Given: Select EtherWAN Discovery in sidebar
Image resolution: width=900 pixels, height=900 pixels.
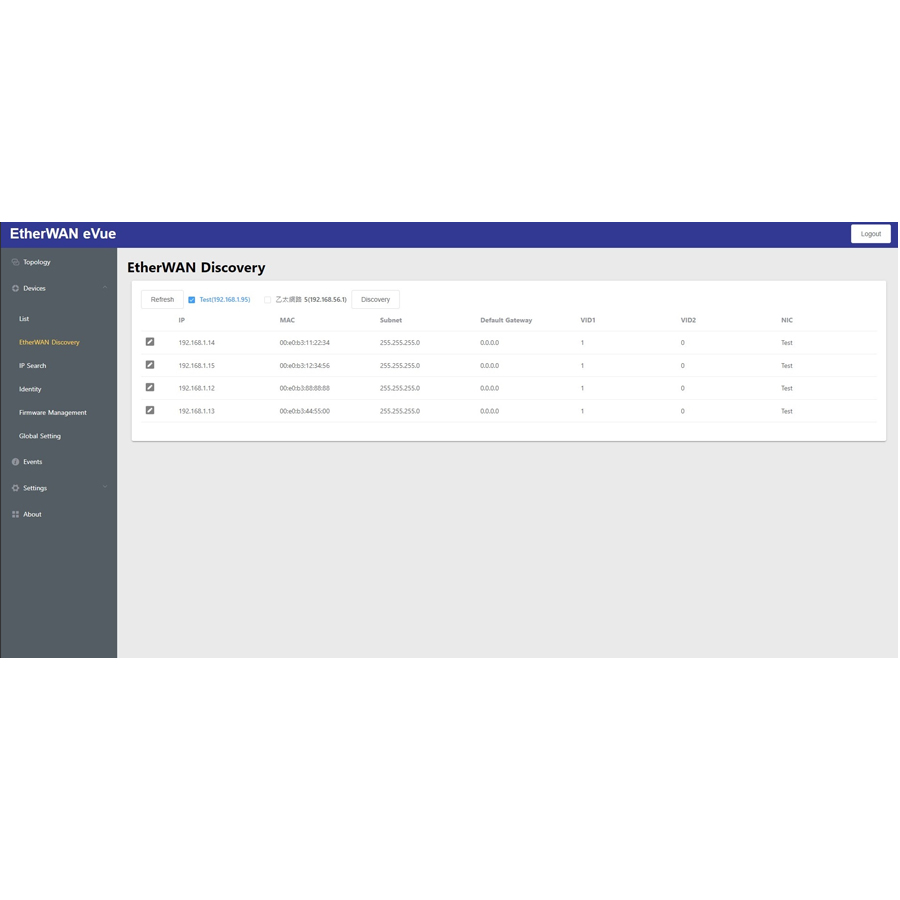Looking at the screenshot, I should pyautogui.click(x=49, y=342).
